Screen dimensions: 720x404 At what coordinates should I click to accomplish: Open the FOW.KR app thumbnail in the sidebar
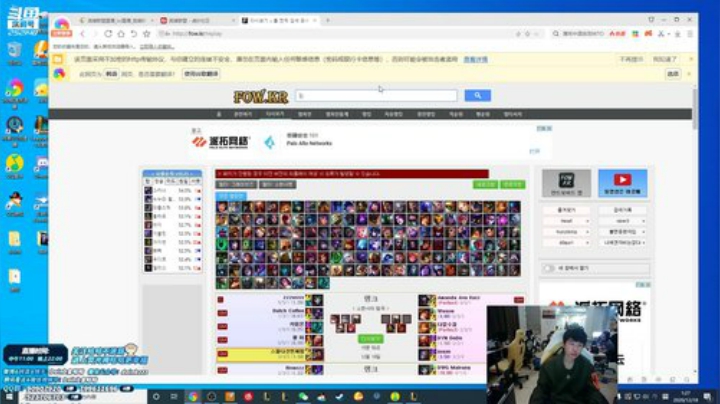click(566, 183)
